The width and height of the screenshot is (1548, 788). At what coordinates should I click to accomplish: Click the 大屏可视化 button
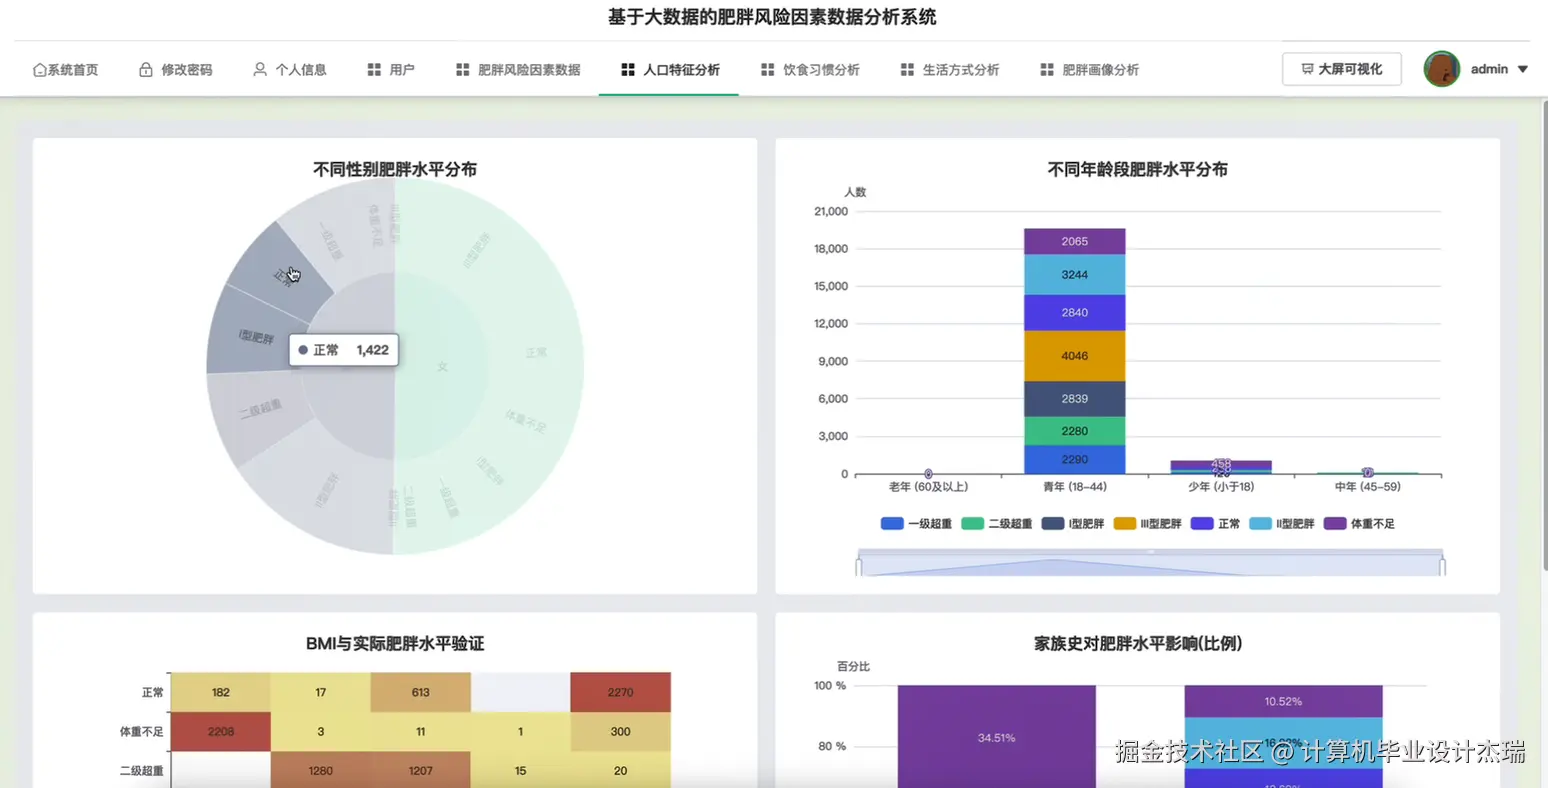pos(1341,68)
